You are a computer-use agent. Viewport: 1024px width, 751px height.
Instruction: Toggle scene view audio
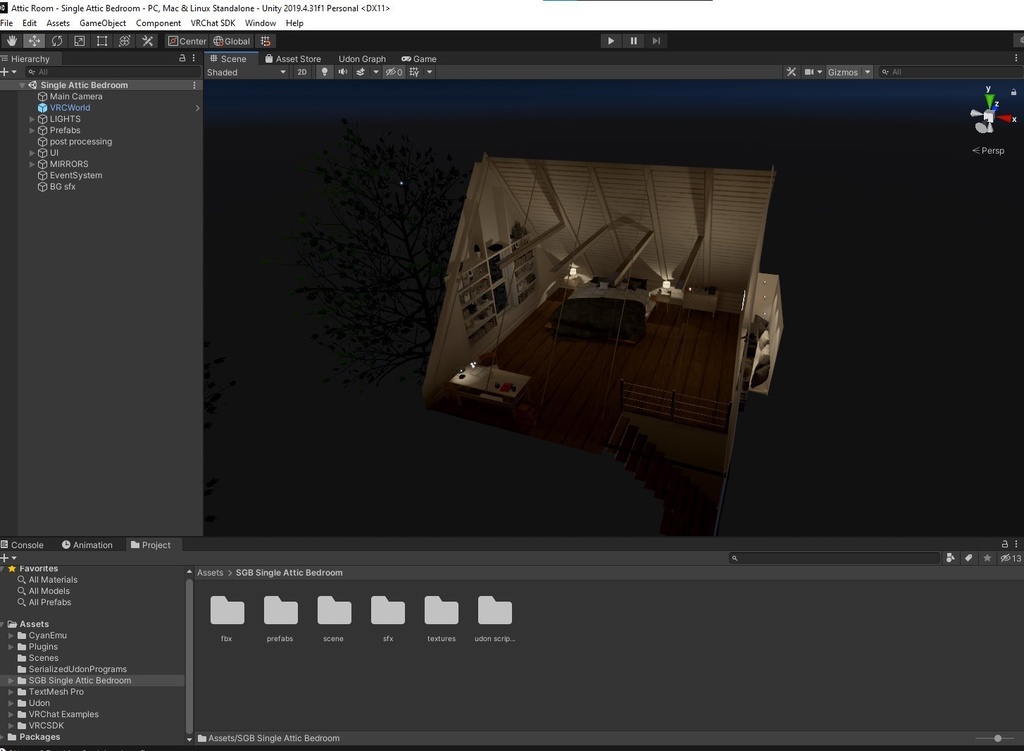[343, 72]
